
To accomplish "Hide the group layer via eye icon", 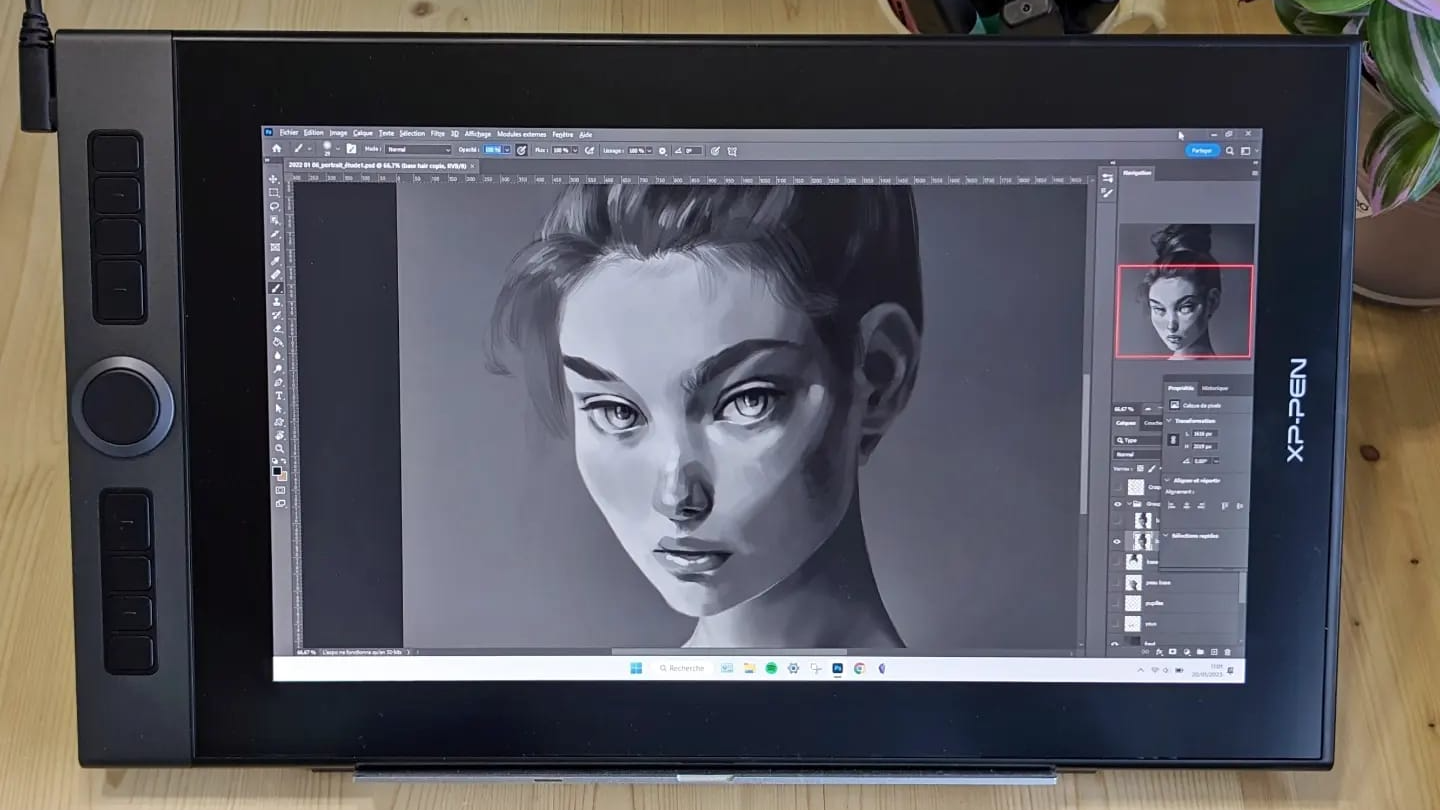I will [1118, 504].
